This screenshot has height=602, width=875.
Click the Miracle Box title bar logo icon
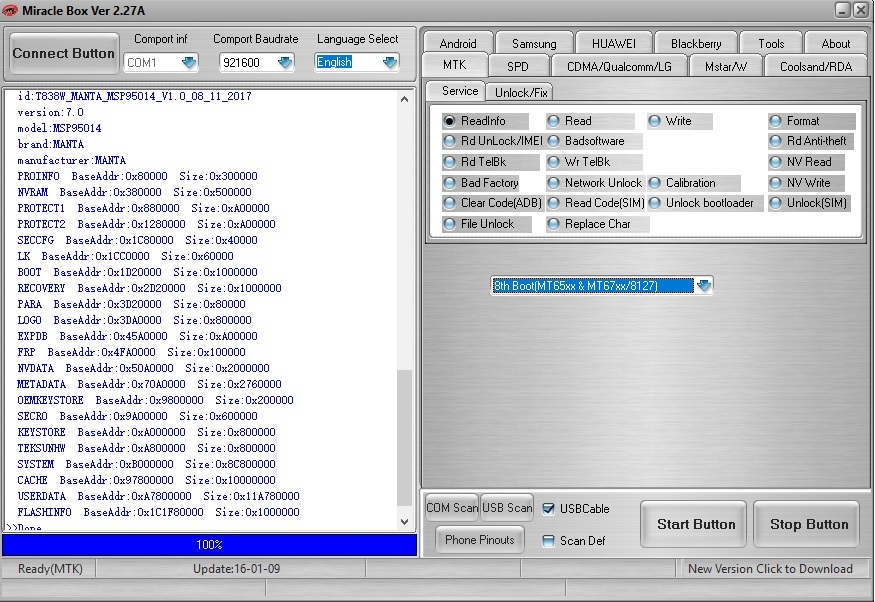9,10
